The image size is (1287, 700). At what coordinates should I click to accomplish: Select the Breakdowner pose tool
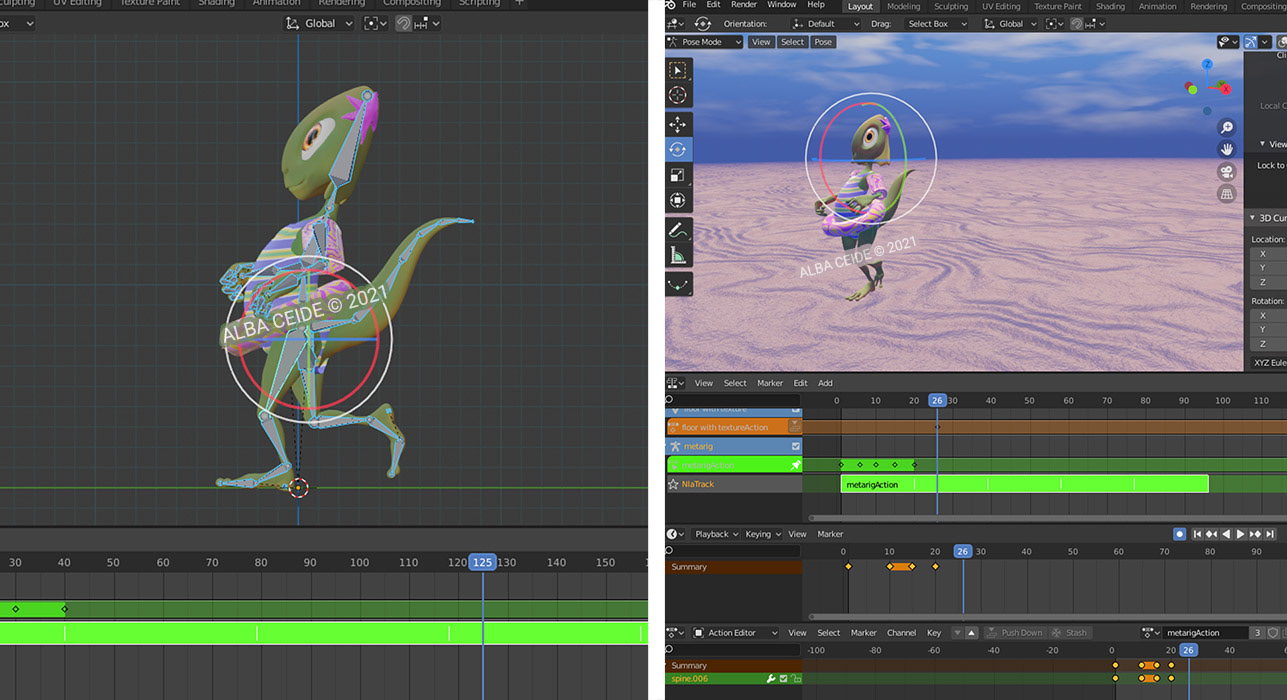coord(678,284)
